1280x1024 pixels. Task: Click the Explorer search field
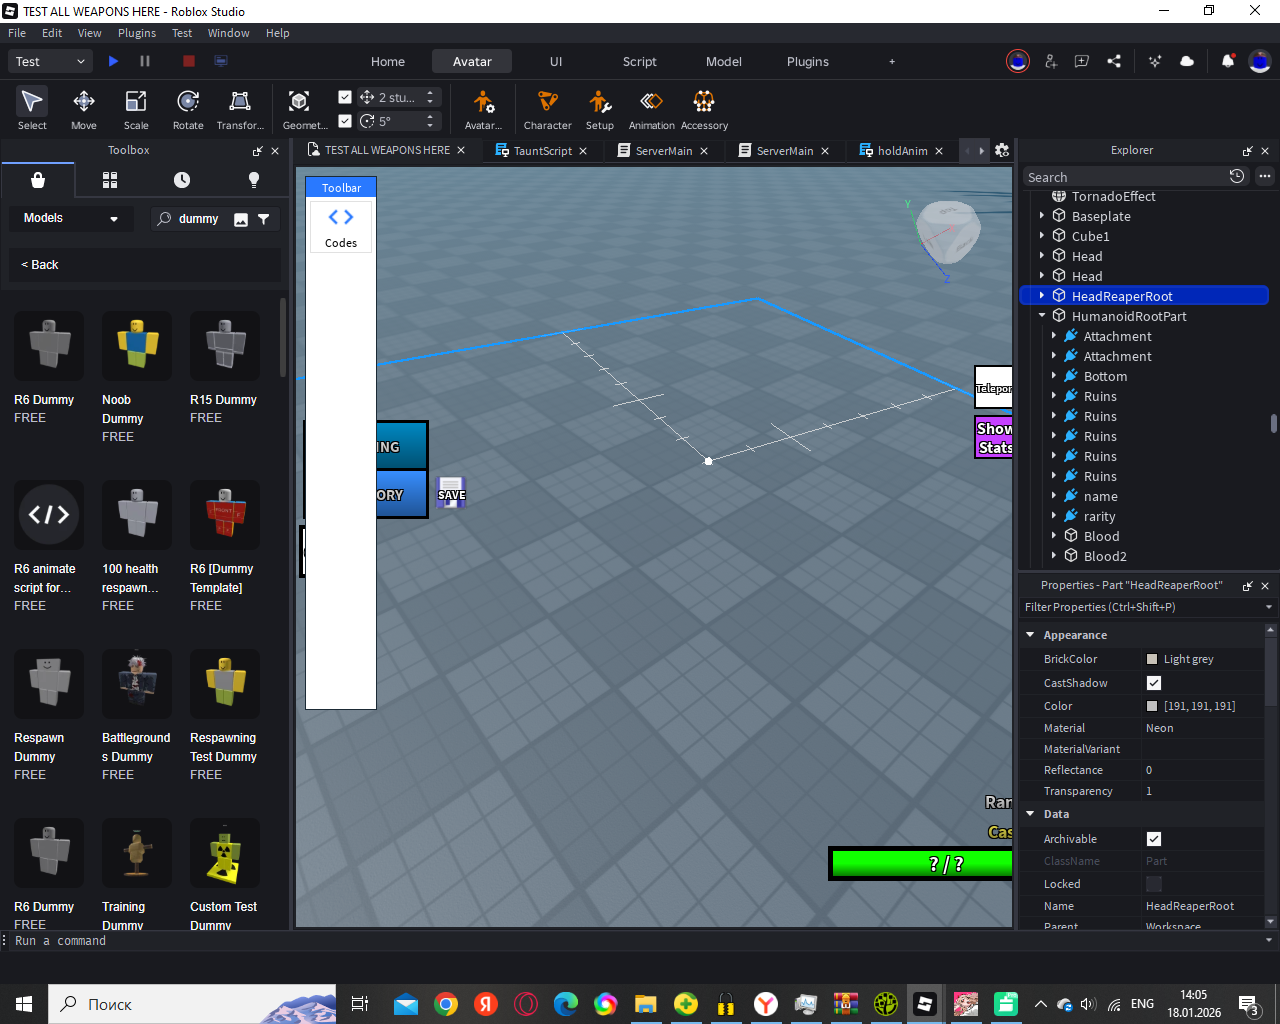(x=1125, y=177)
